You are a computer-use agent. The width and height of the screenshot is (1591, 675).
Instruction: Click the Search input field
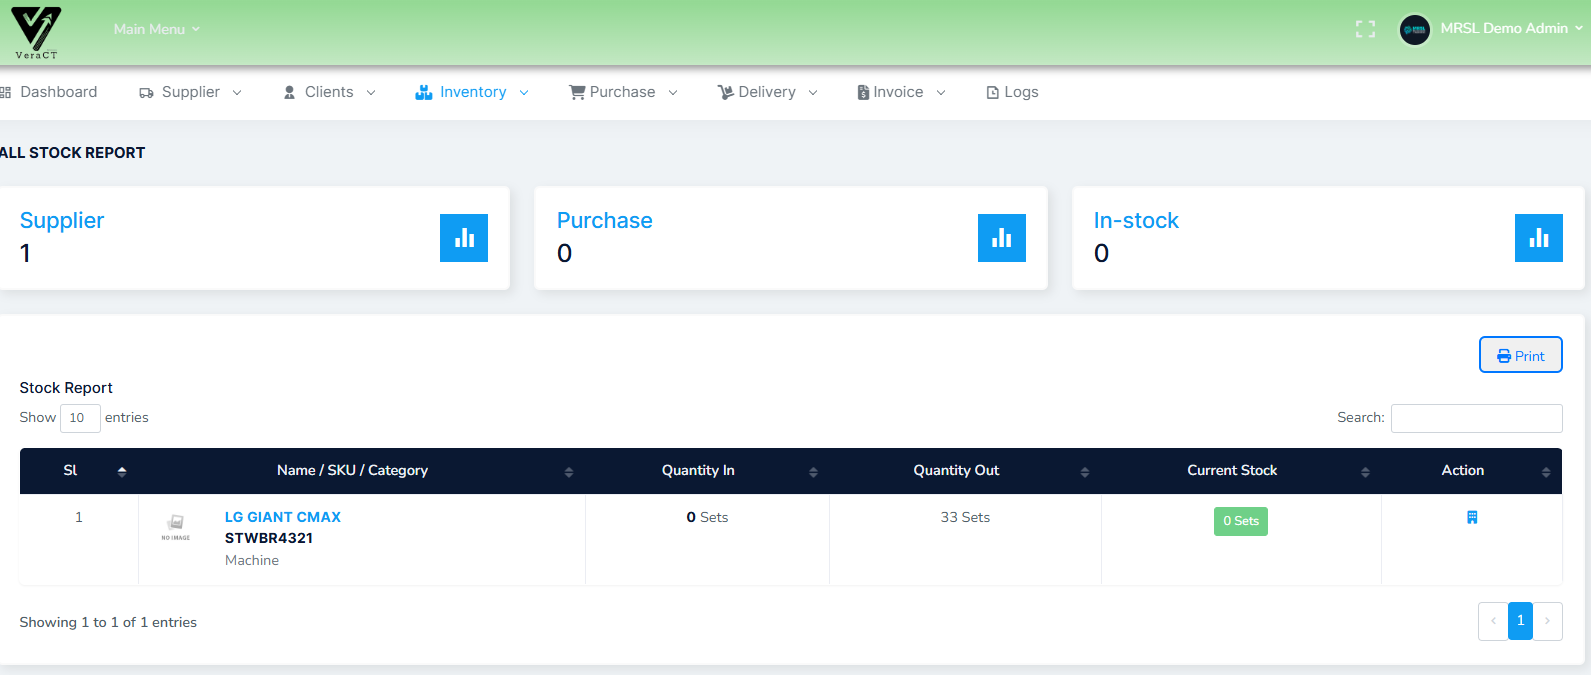click(1476, 418)
